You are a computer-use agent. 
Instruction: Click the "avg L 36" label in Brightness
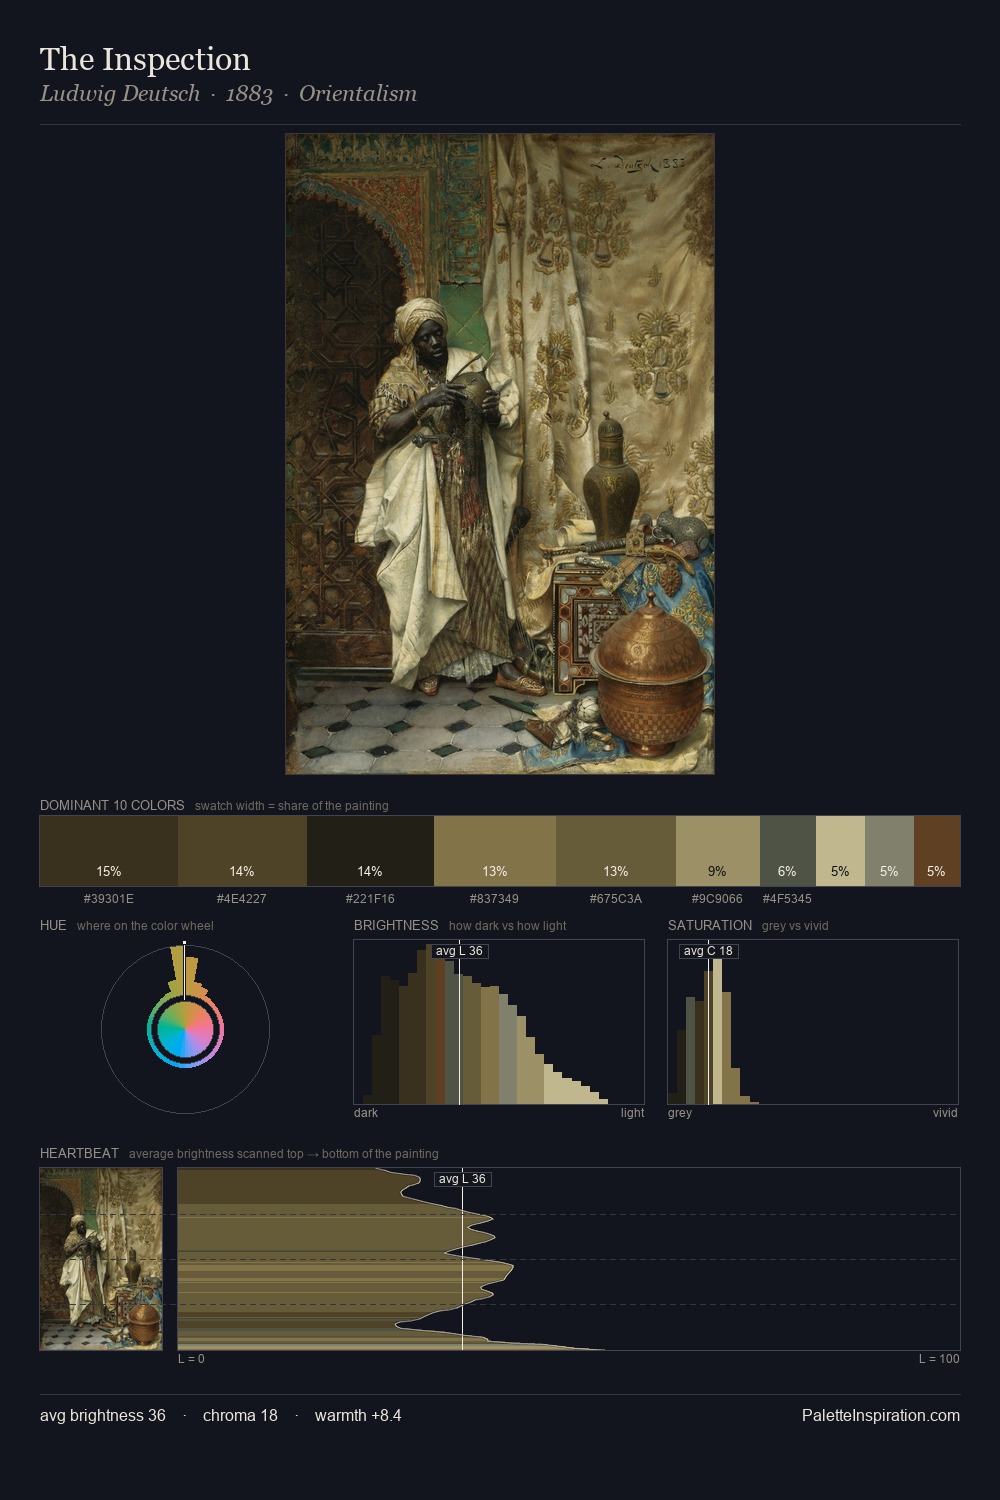click(459, 951)
